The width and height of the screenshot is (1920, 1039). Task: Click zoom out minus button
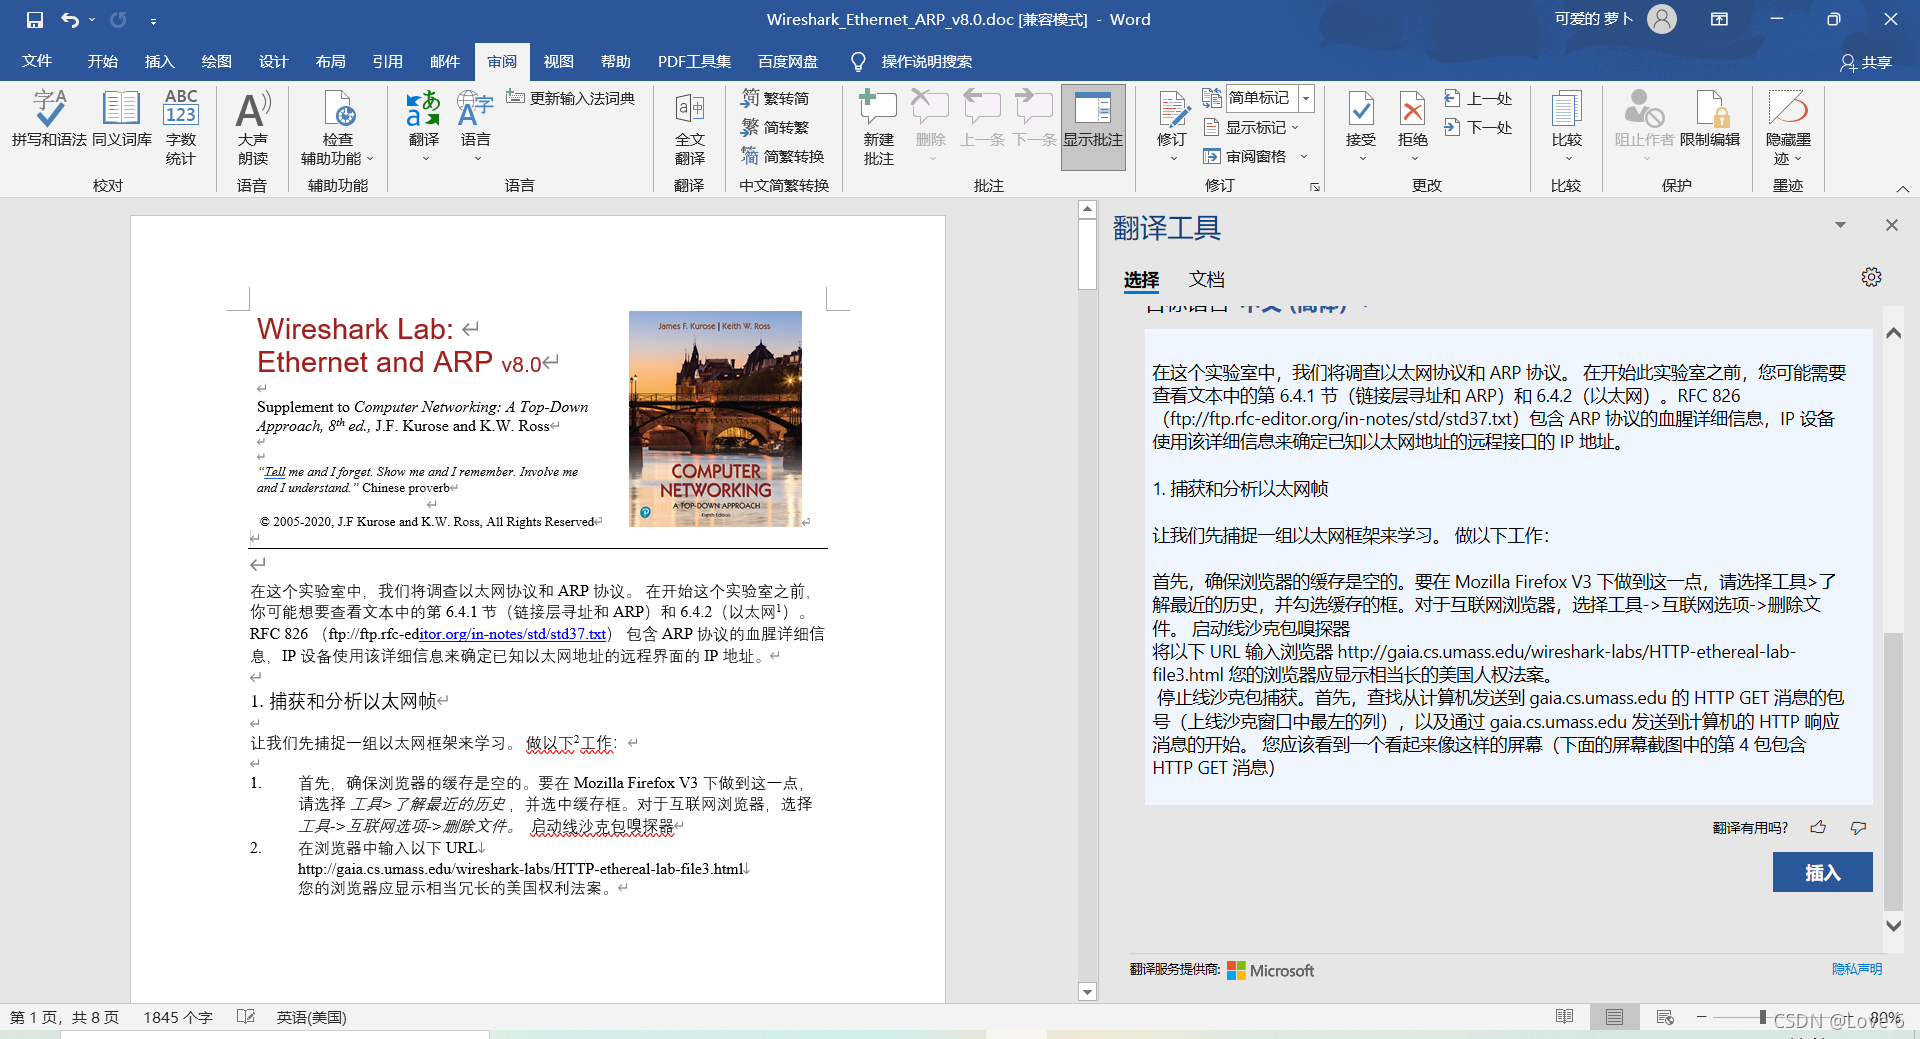pos(1701,1017)
